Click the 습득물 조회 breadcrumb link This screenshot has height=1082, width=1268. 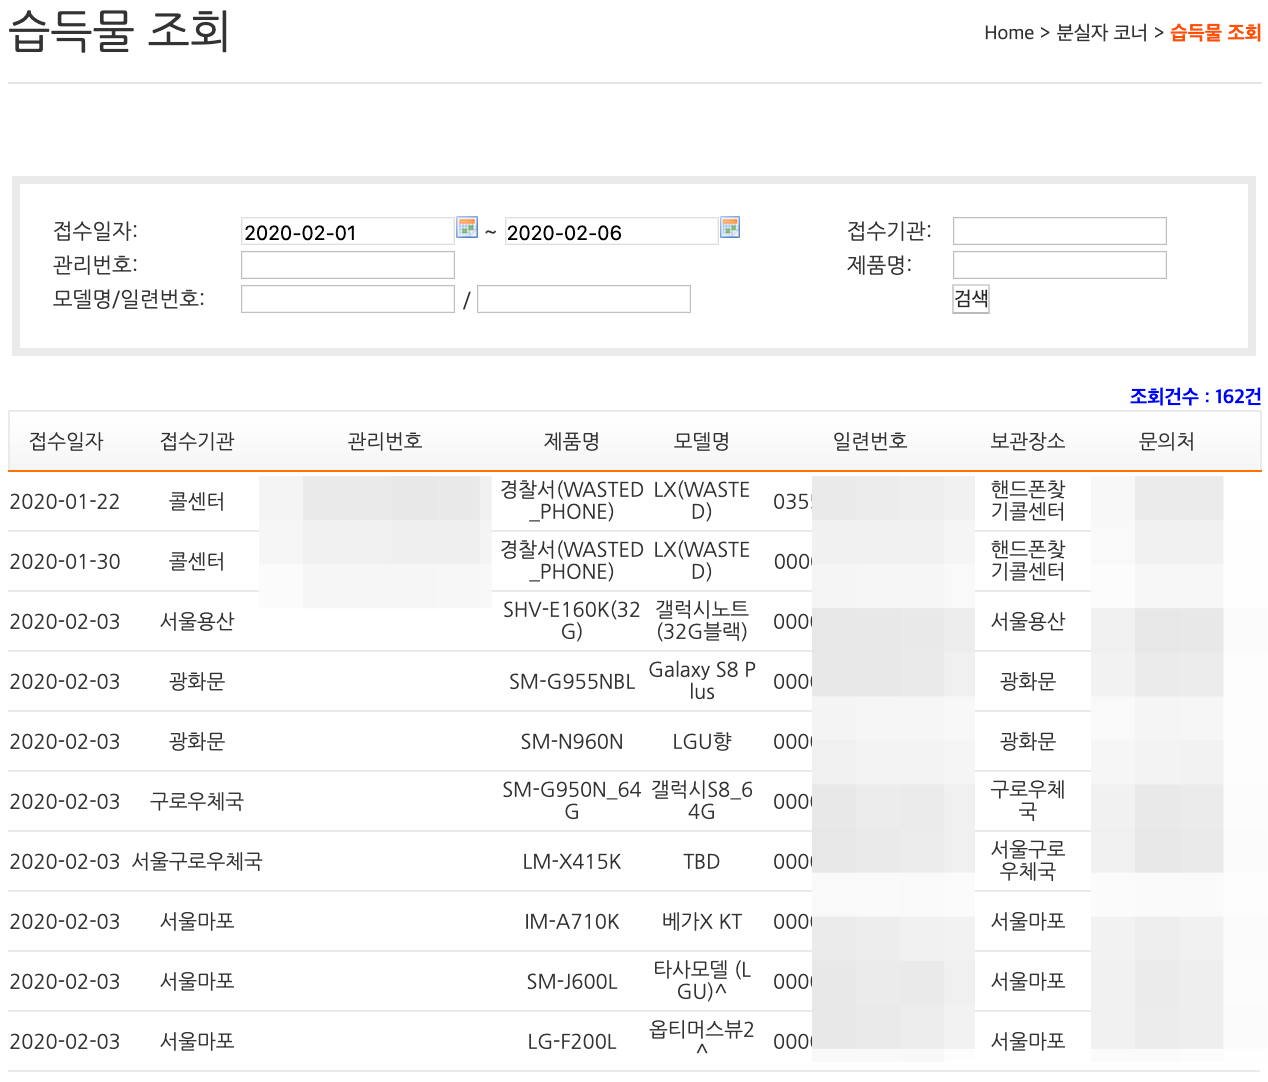tap(1216, 33)
